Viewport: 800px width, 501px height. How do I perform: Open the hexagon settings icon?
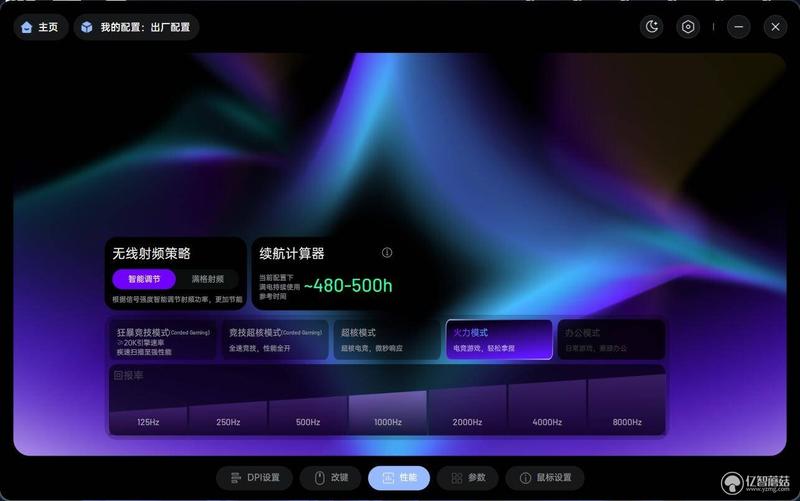point(688,27)
